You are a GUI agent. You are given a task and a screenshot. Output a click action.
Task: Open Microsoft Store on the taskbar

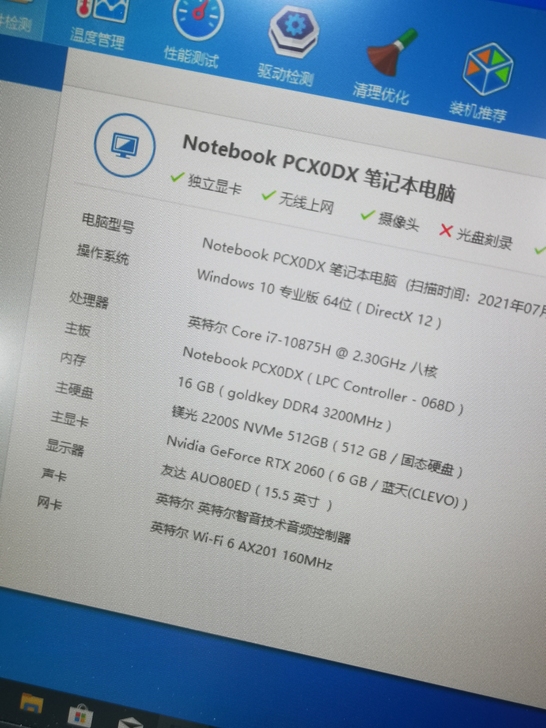80,715
